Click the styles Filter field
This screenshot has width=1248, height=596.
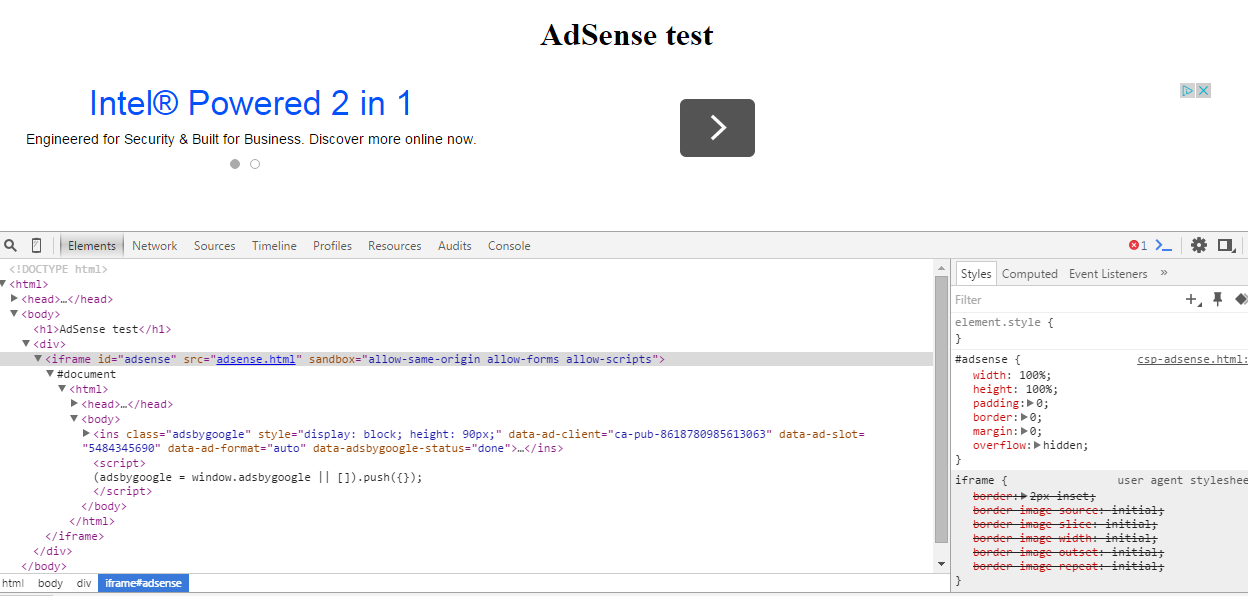pos(1065,299)
